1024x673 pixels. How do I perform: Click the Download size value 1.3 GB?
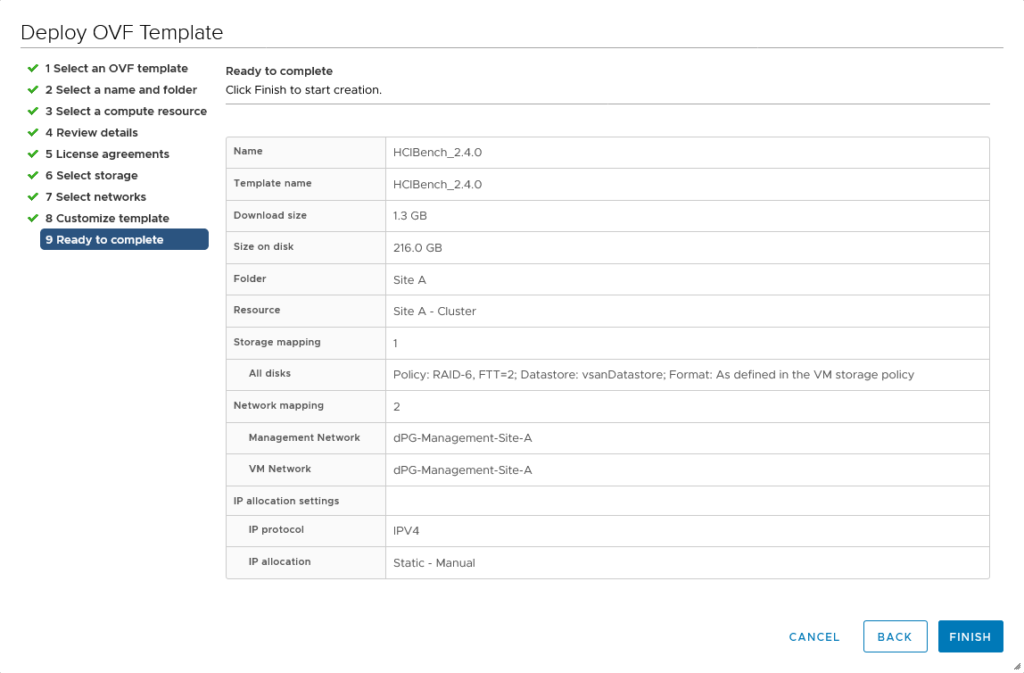point(409,215)
